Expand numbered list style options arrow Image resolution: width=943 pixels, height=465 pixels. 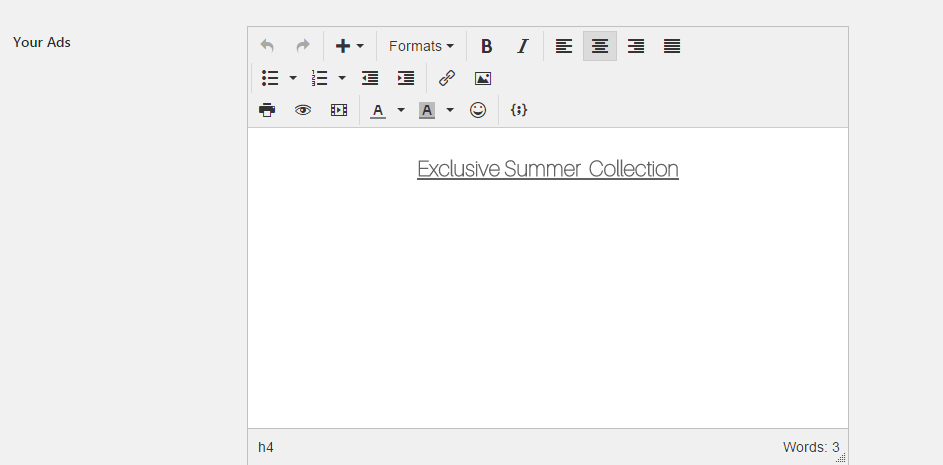342,78
